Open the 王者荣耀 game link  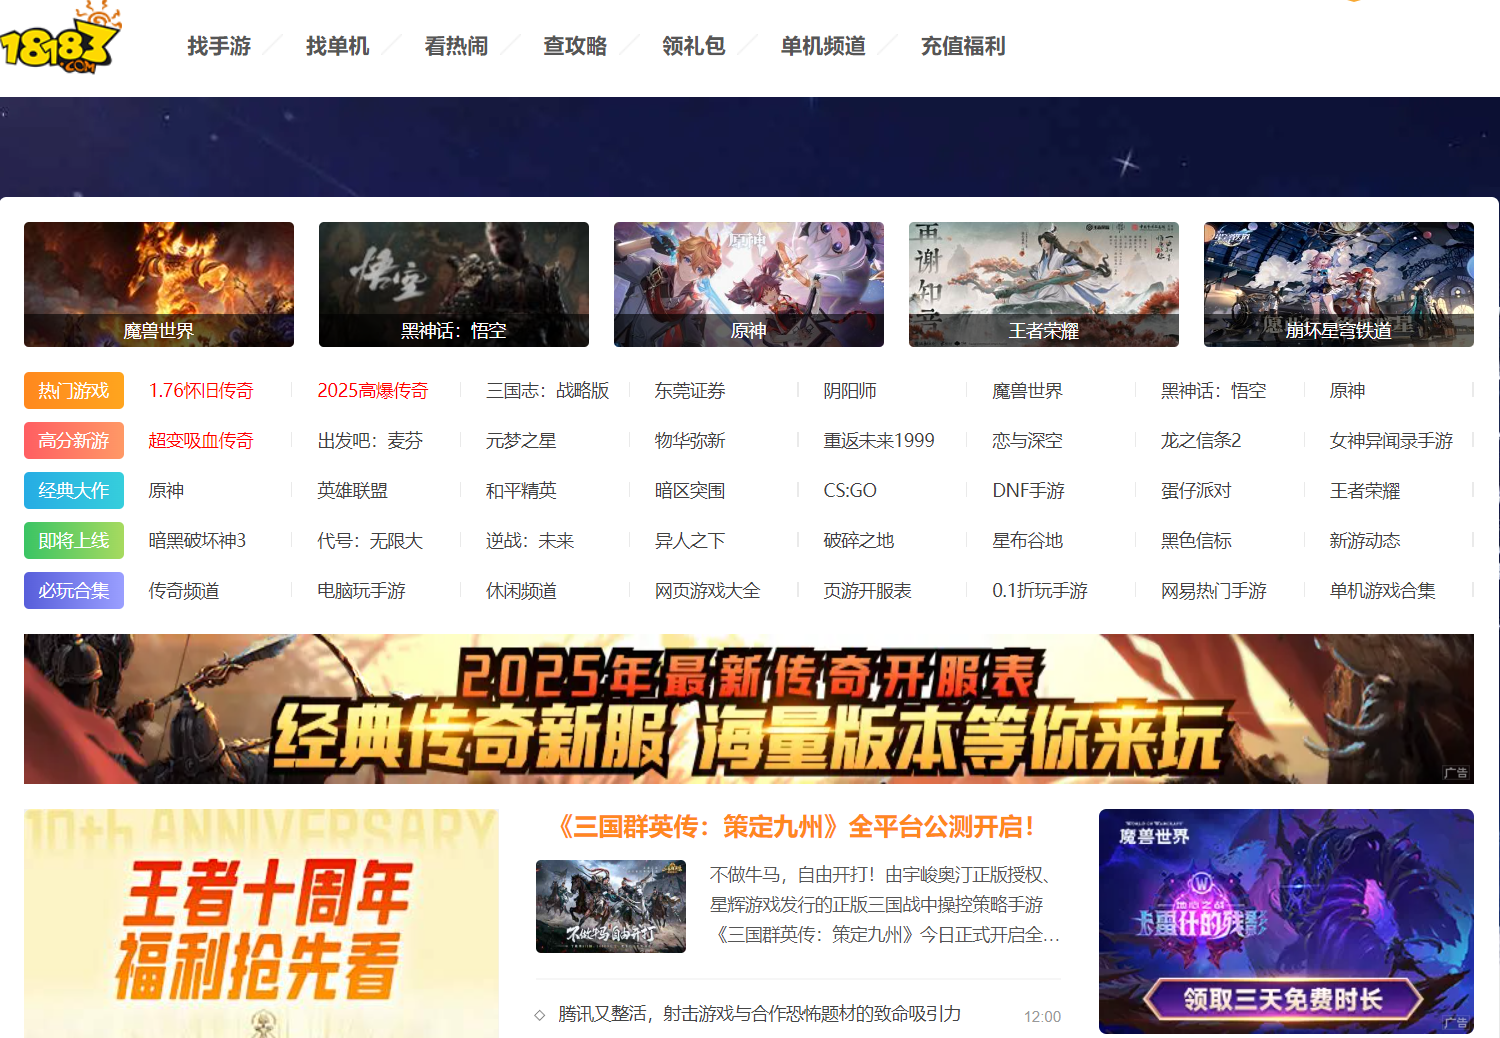(1366, 490)
